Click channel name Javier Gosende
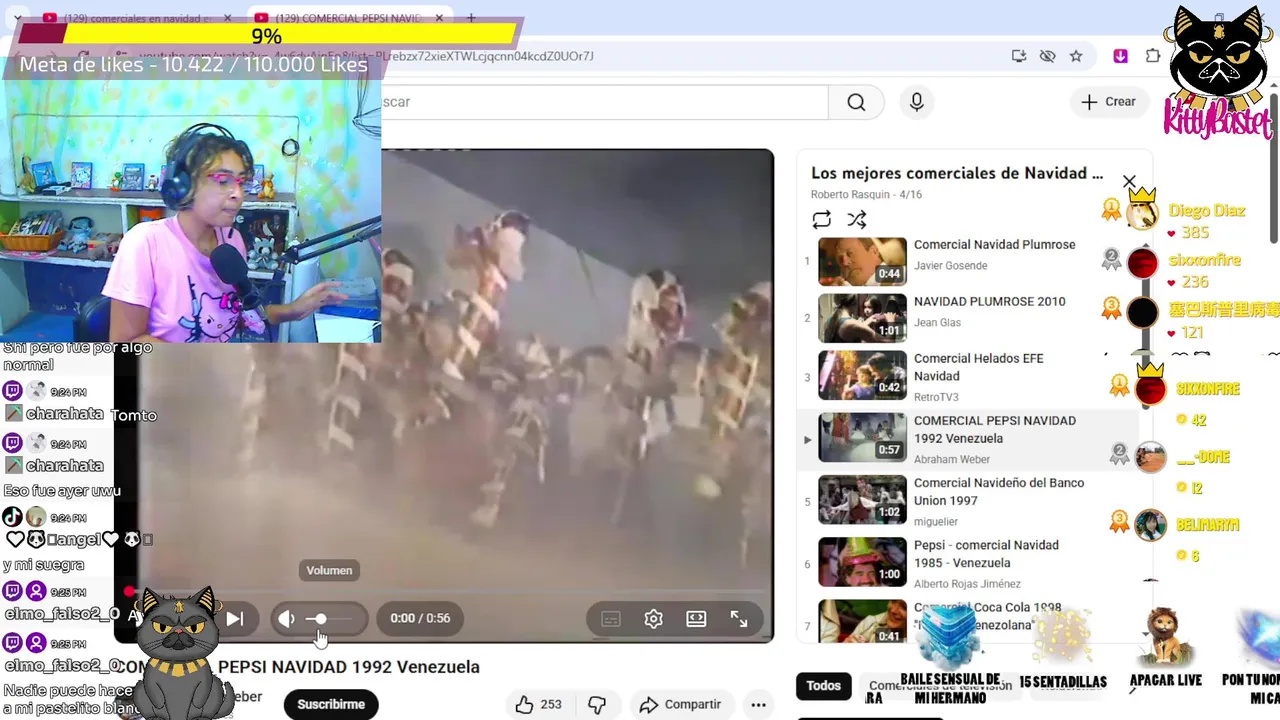The image size is (1280, 720). click(x=950, y=266)
